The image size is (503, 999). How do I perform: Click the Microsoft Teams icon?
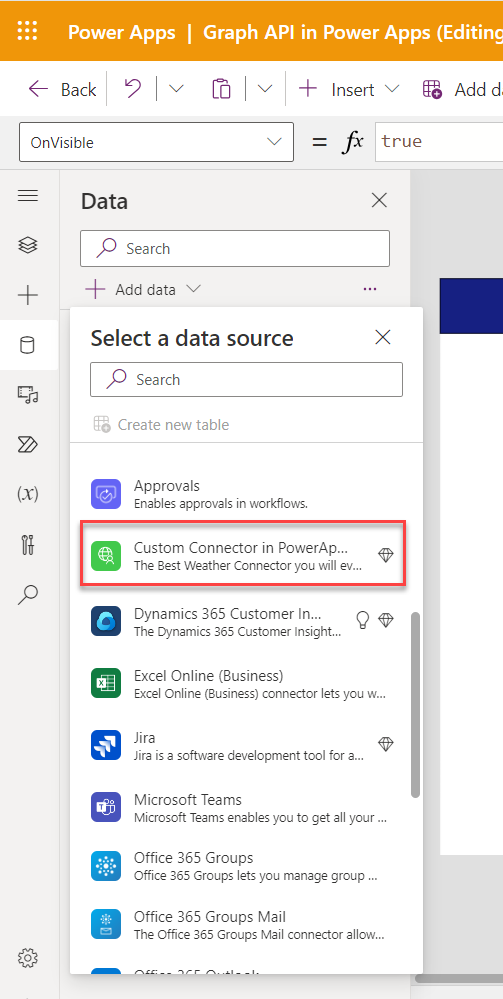pyautogui.click(x=106, y=807)
